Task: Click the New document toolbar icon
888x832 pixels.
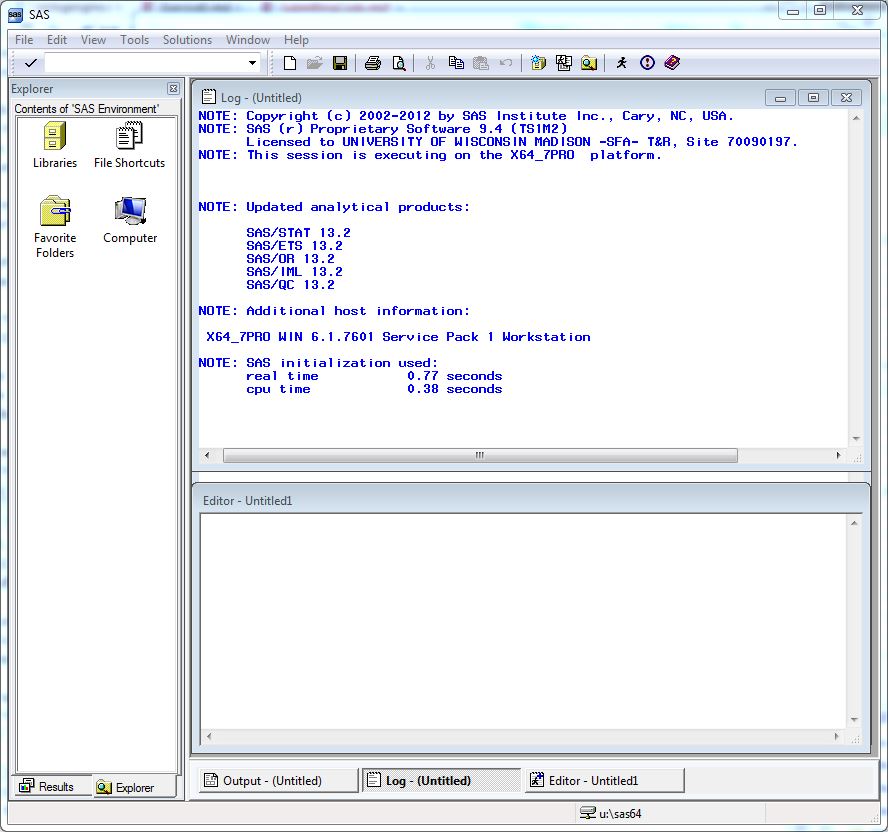Action: click(x=290, y=63)
